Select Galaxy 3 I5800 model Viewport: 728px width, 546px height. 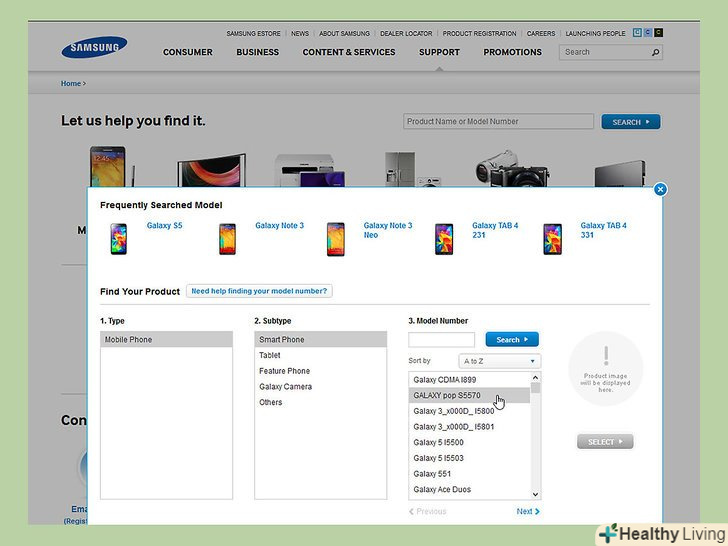point(469,411)
